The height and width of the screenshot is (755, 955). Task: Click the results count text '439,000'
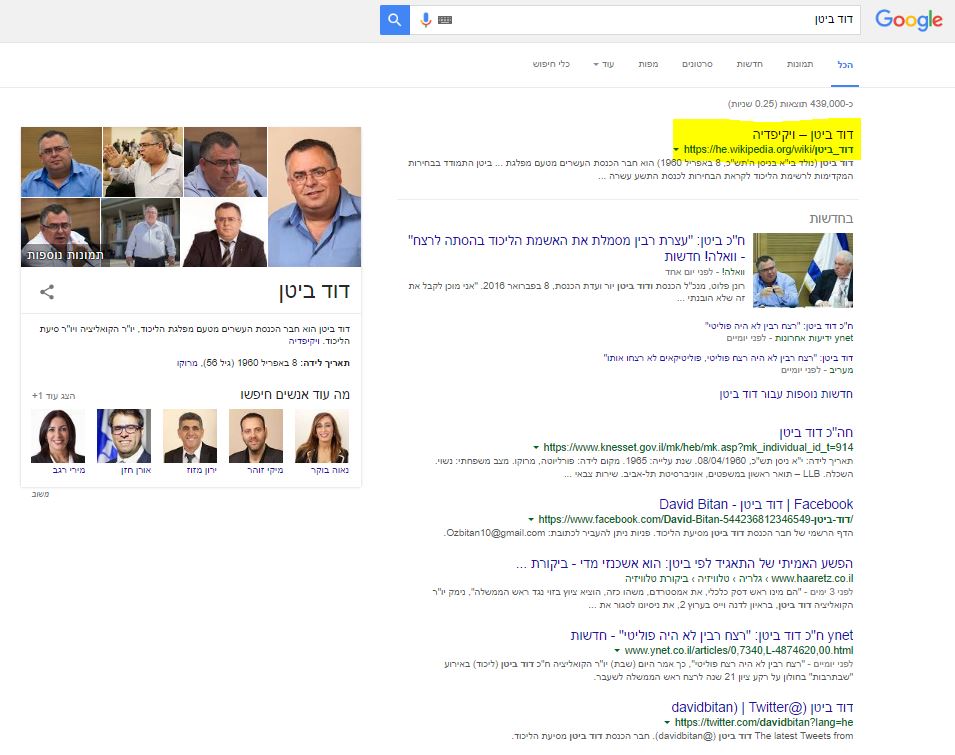(790, 104)
